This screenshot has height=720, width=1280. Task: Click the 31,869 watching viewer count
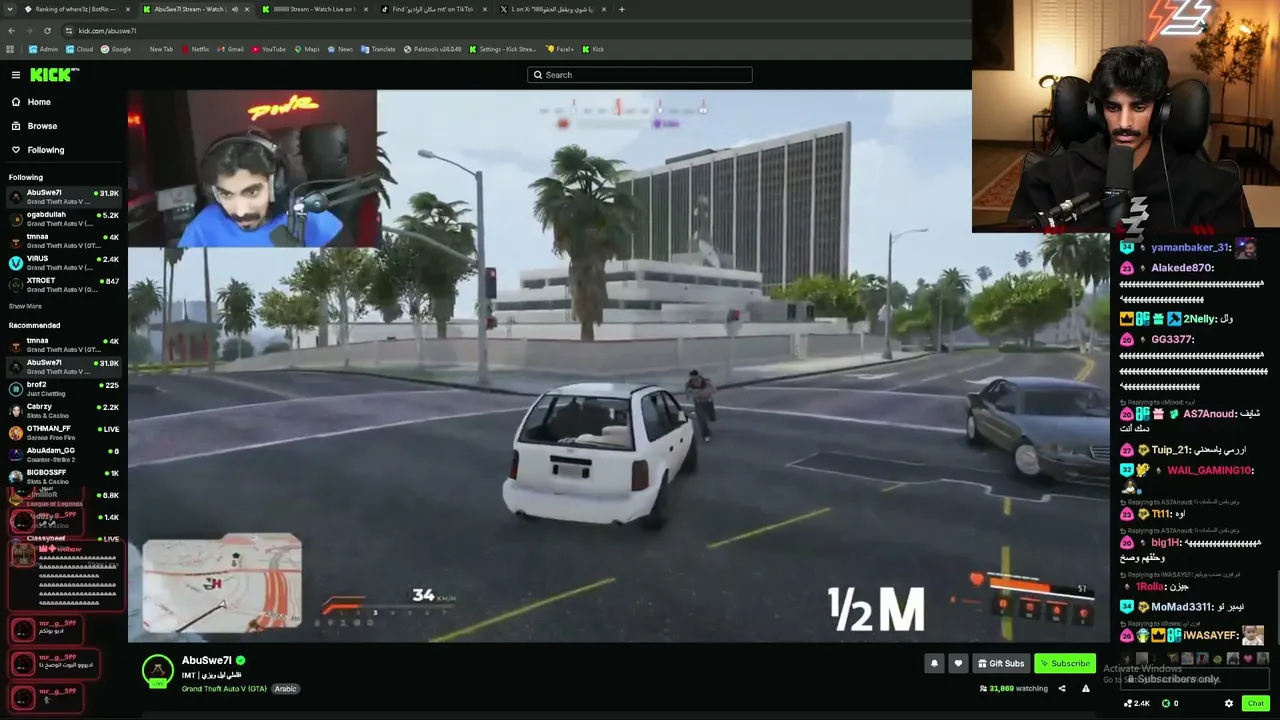point(1014,688)
